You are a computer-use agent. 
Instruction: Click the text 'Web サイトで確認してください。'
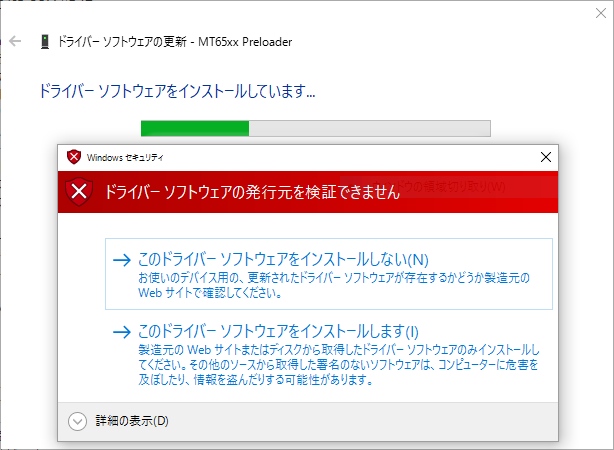click(210, 293)
